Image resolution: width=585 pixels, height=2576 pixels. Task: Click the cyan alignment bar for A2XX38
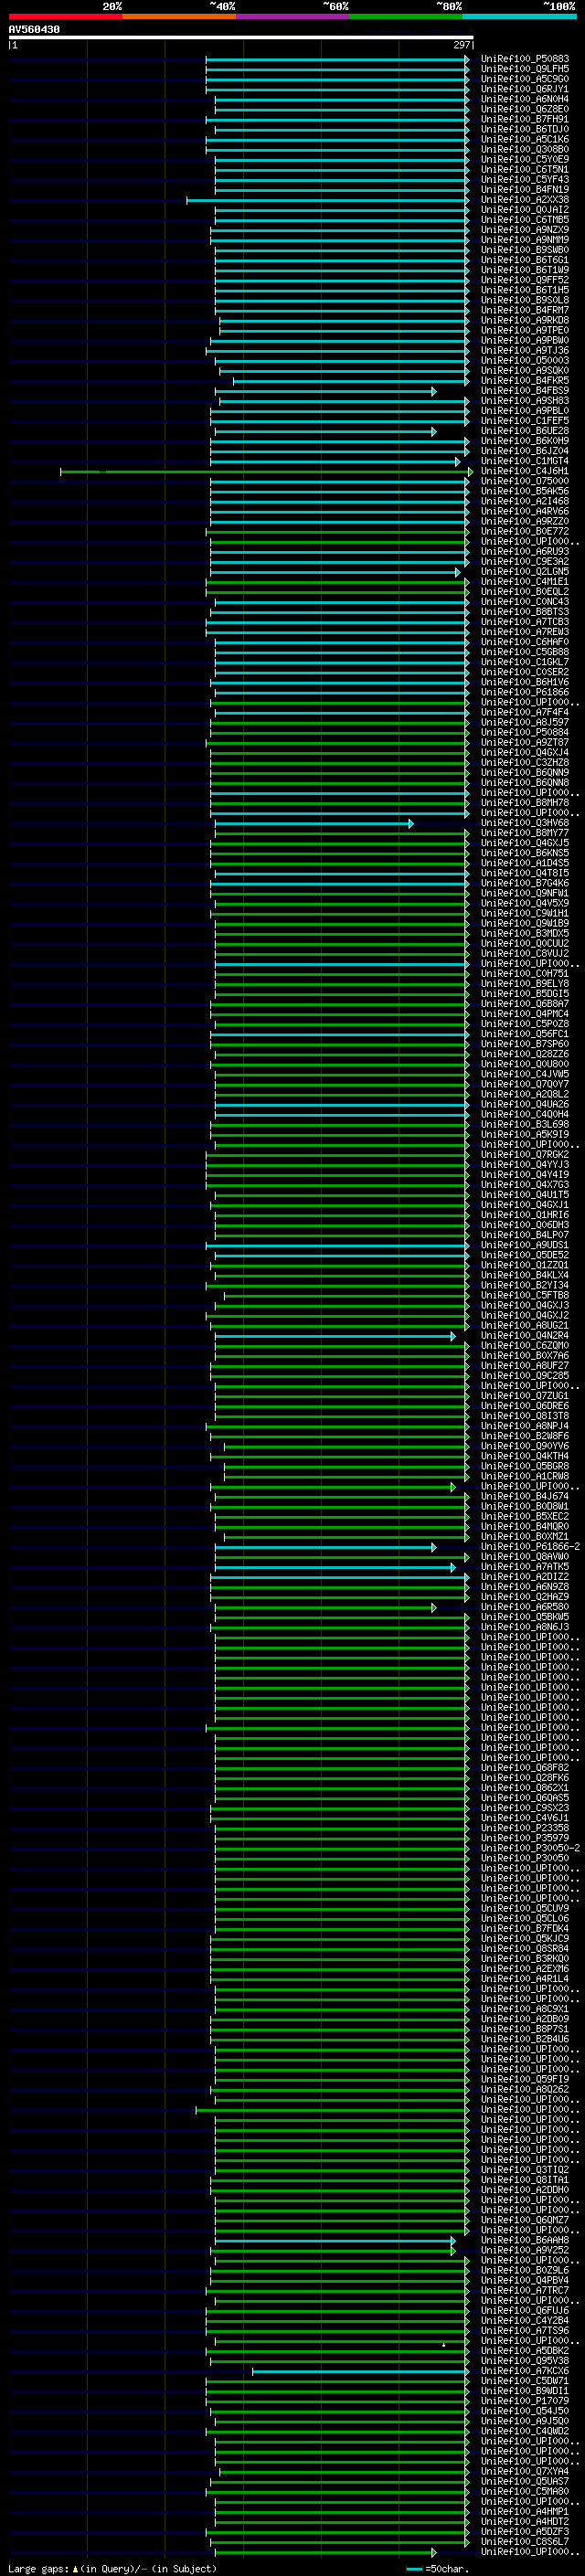pyautogui.click(x=327, y=200)
